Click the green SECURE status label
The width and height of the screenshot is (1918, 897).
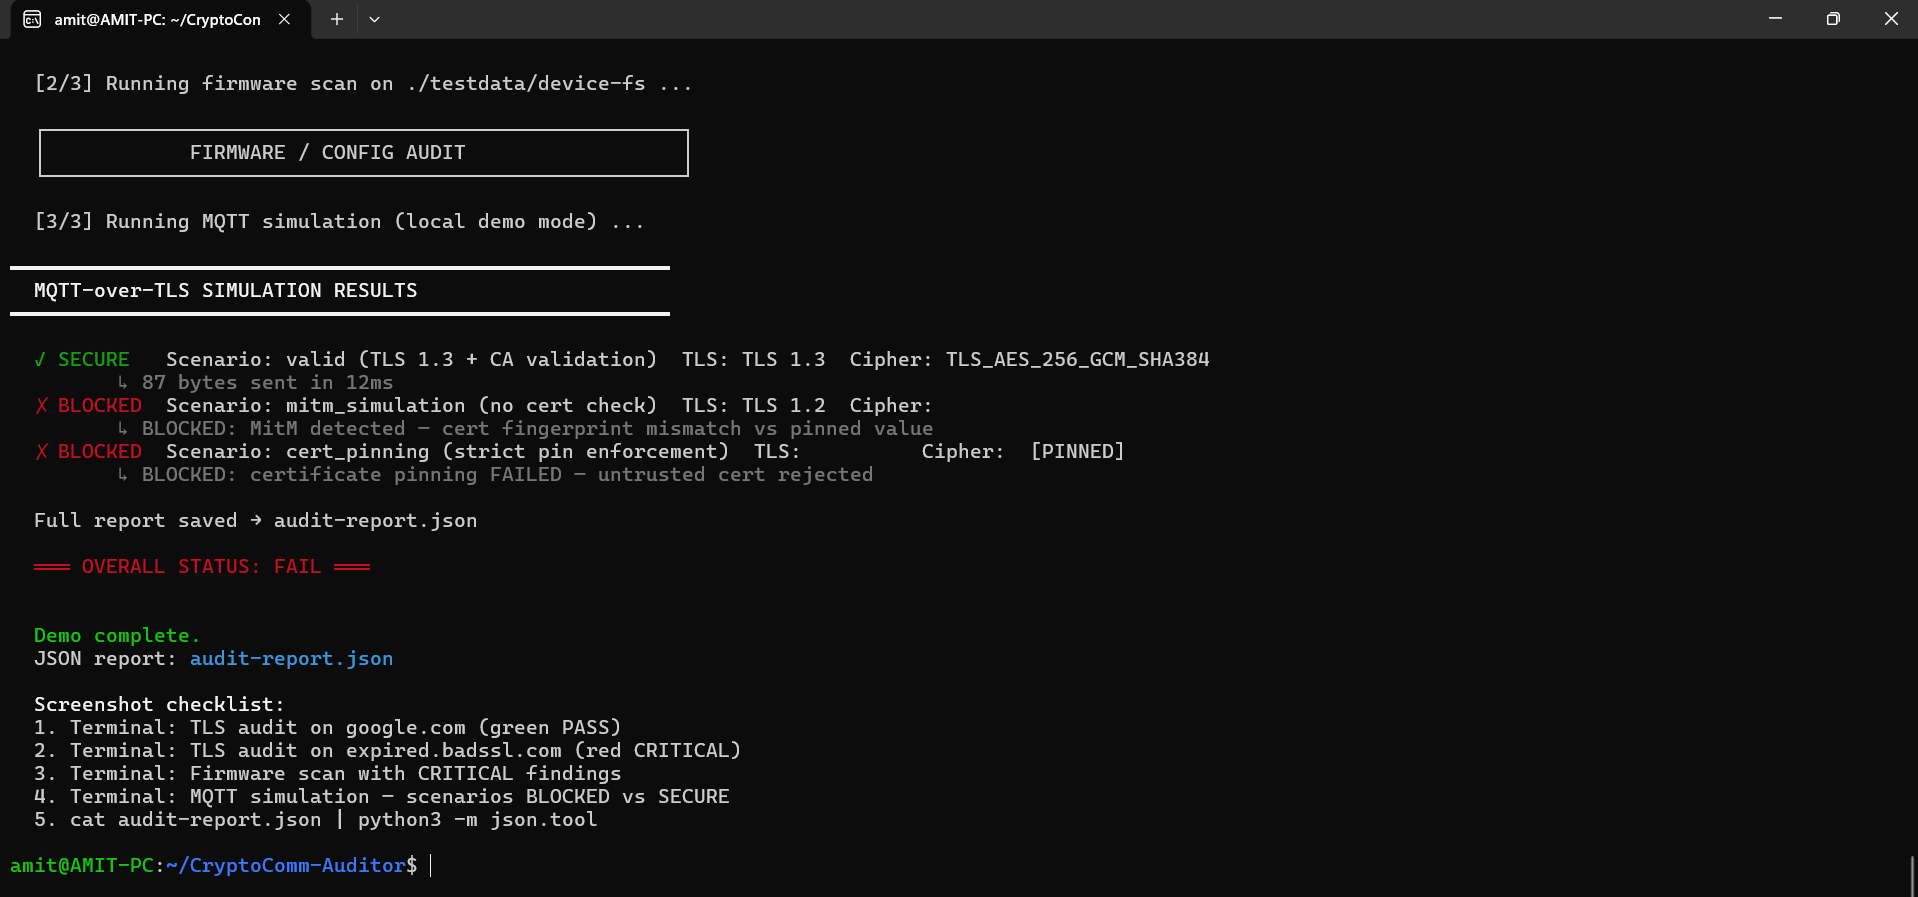pos(93,359)
